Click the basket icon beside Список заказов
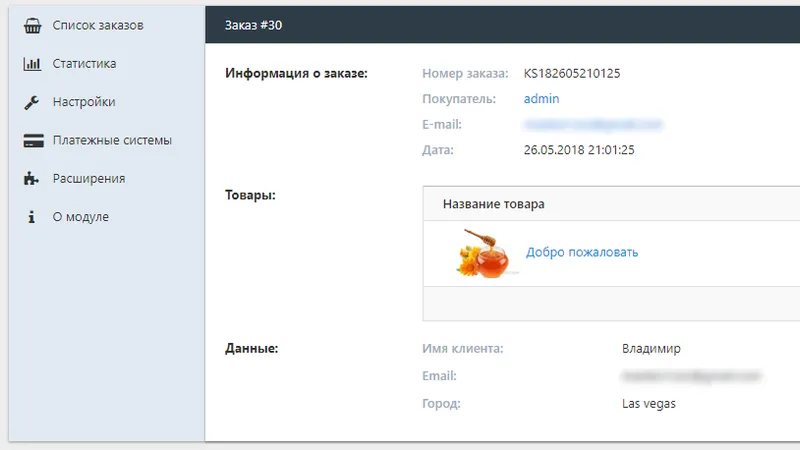 pos(32,25)
